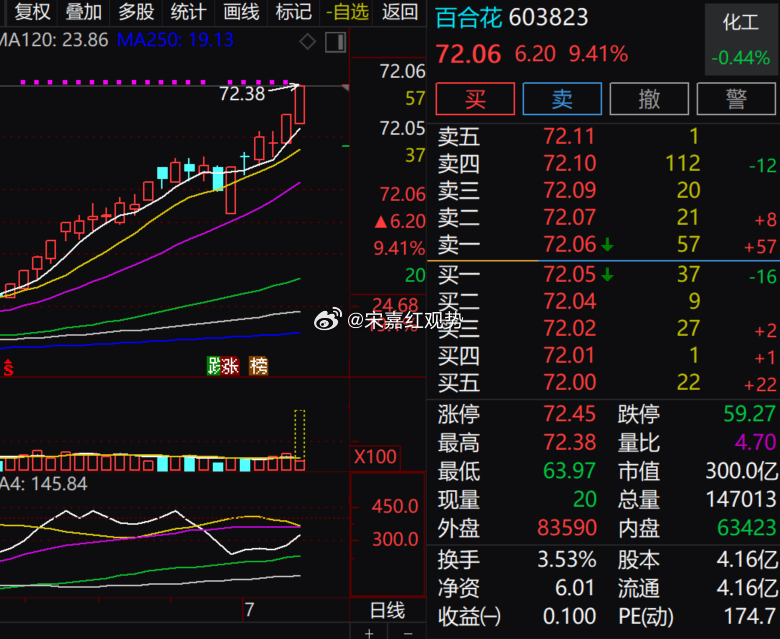780x639 pixels.
Task: Click the 收益 value 0.100
Action: coord(570,616)
